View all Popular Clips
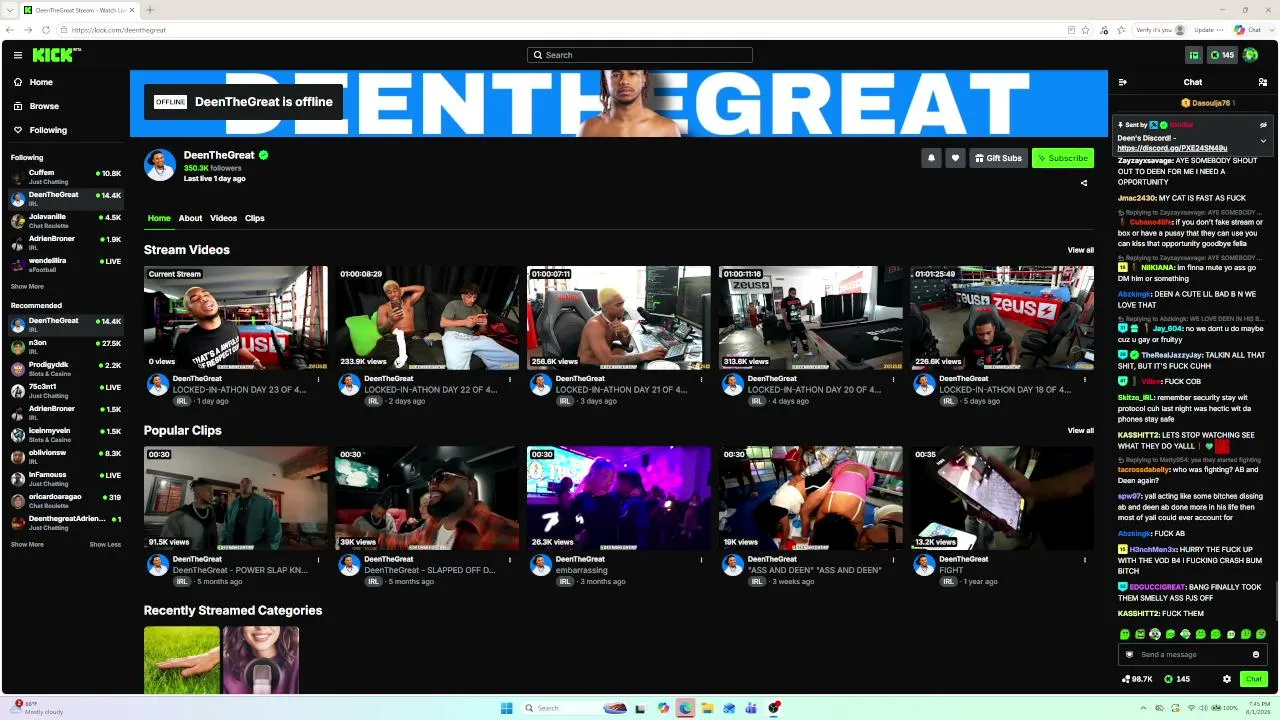This screenshot has height=720, width=1280. pos(1081,431)
